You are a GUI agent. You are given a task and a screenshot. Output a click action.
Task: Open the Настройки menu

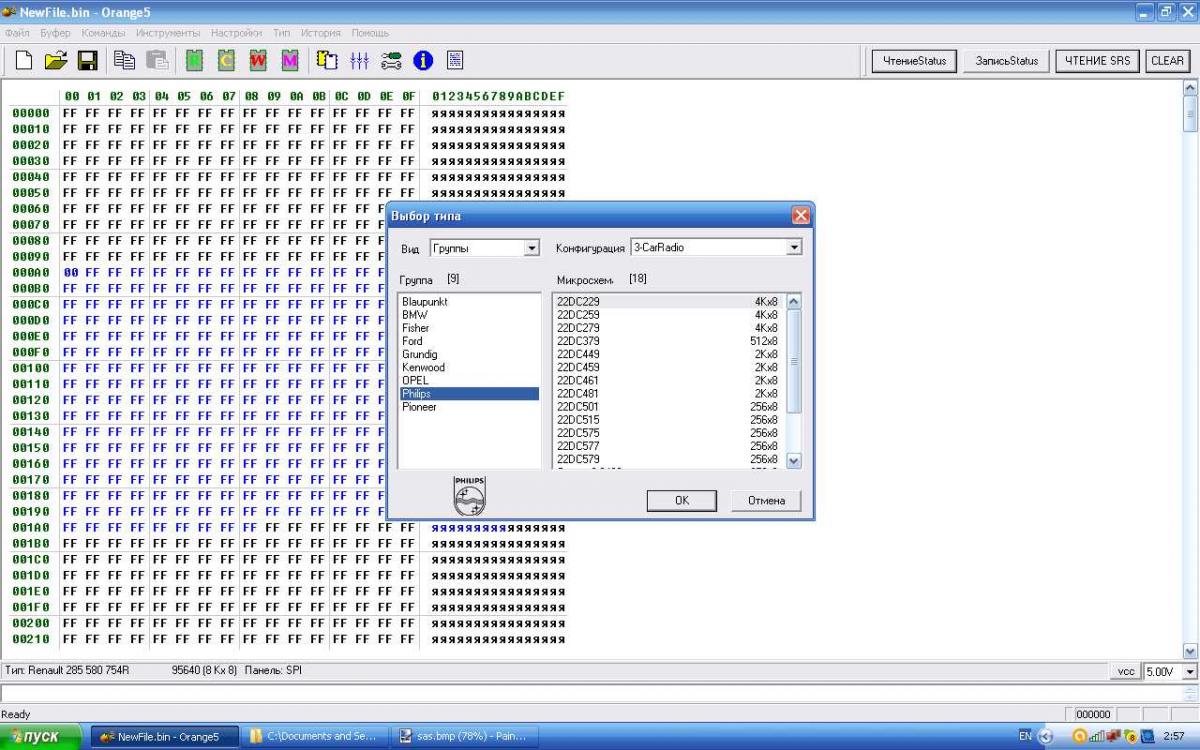[x=237, y=33]
